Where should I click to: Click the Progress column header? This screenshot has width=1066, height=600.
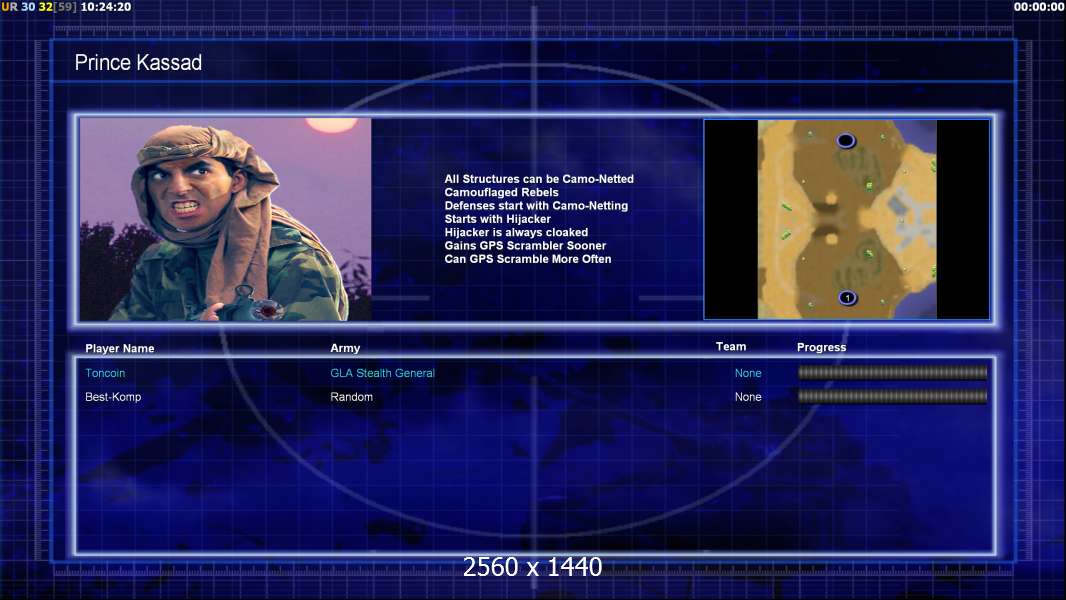[x=821, y=347]
